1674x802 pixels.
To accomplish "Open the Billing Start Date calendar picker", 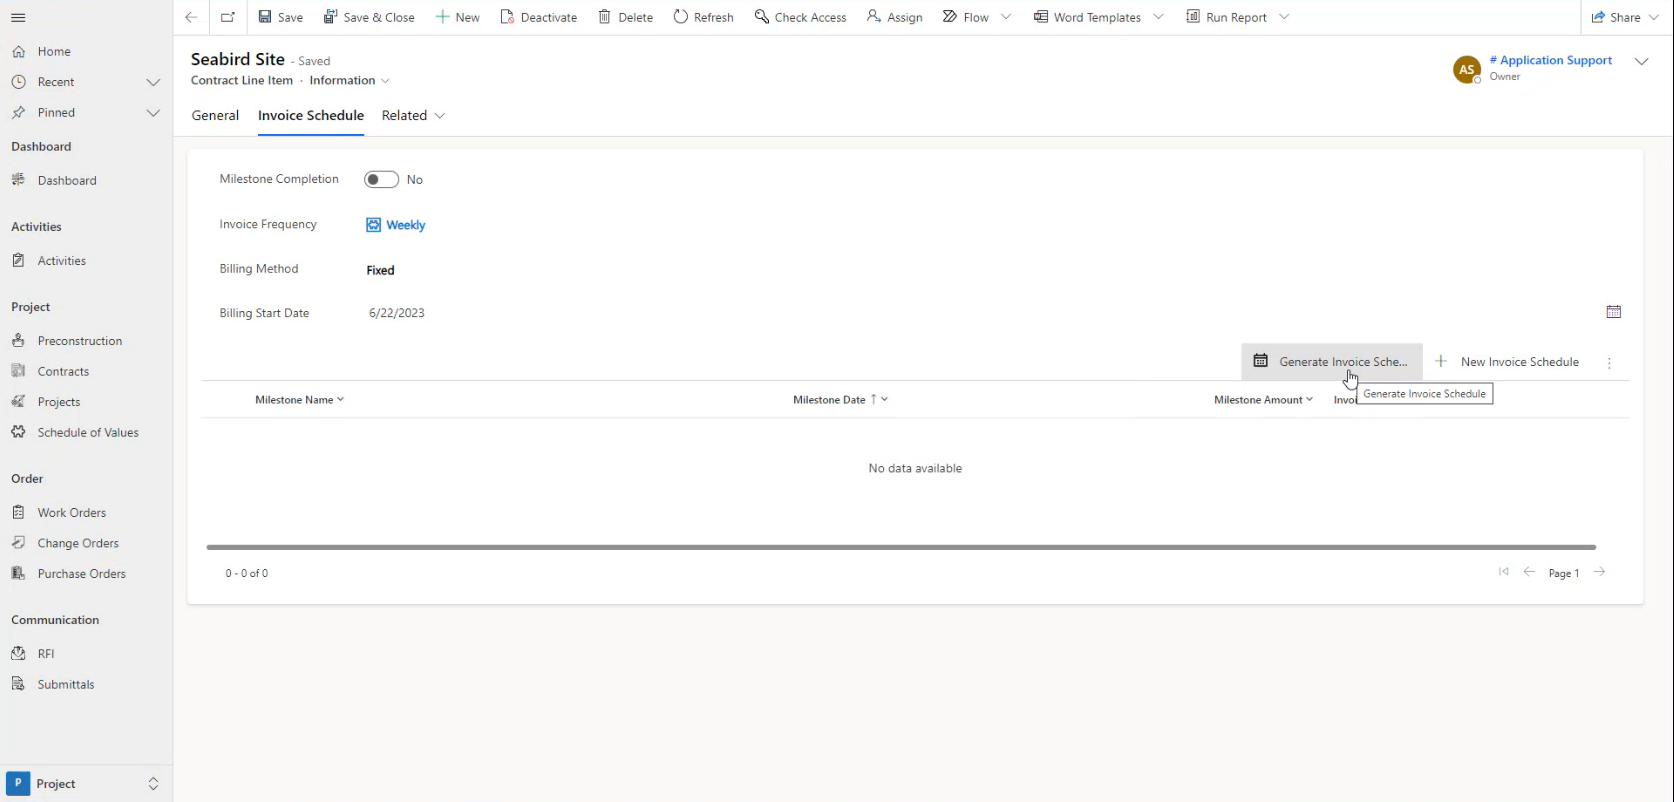I will pos(1613,312).
